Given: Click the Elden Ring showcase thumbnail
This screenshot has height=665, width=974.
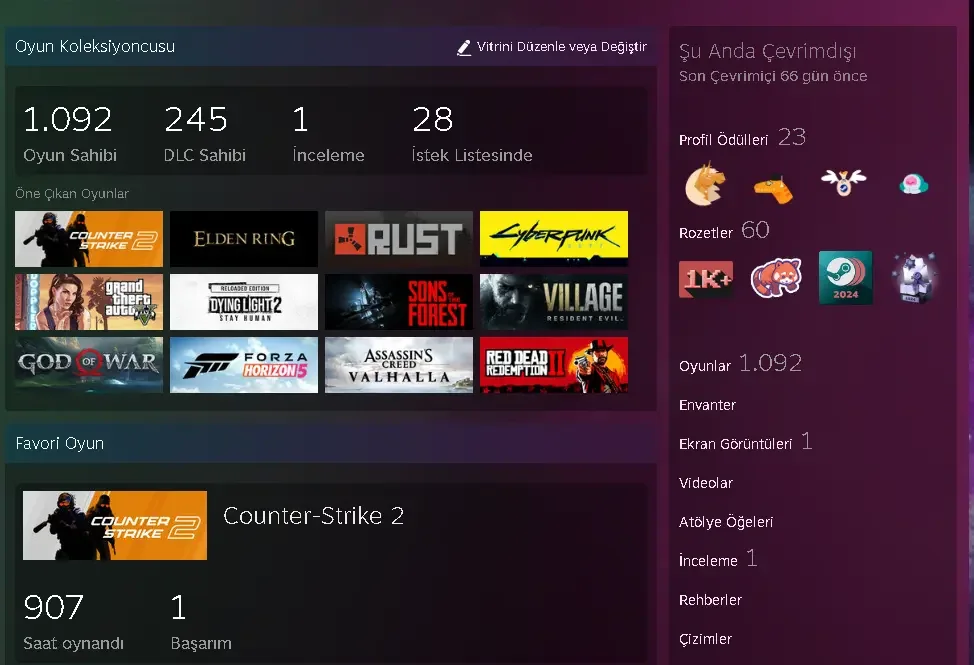Looking at the screenshot, I should tap(243, 239).
